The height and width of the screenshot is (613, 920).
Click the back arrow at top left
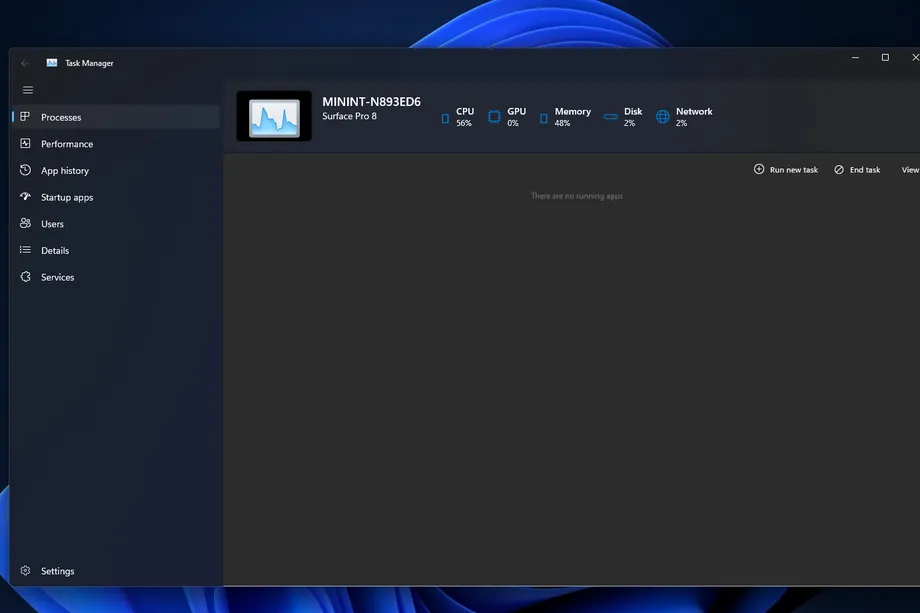pyautogui.click(x=24, y=62)
